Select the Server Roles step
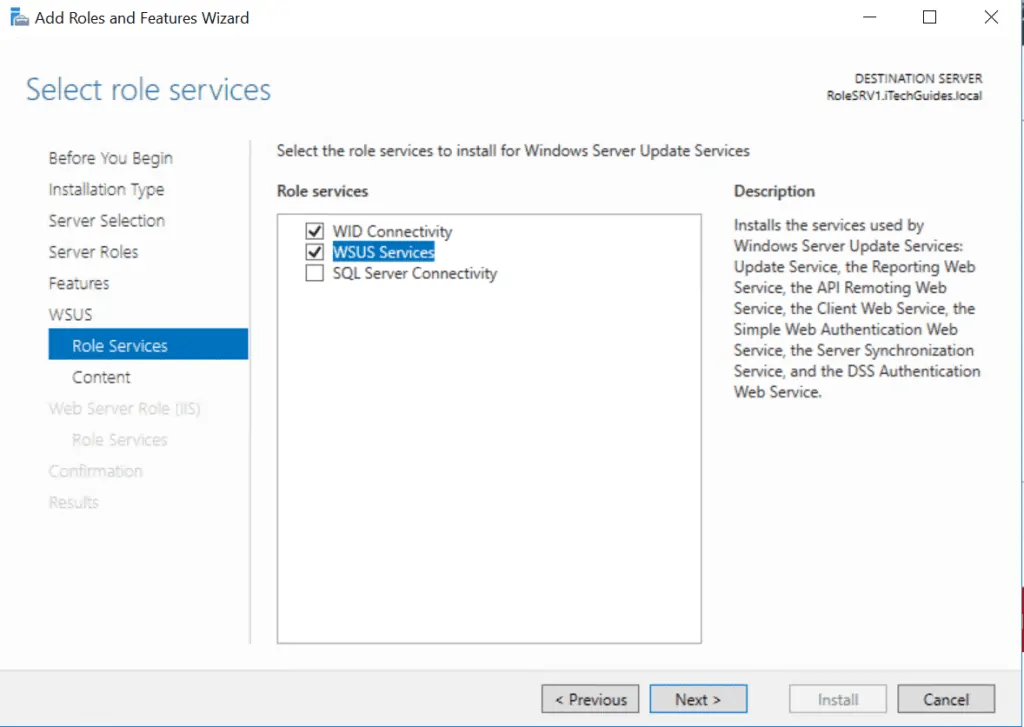1024x727 pixels. 94,252
